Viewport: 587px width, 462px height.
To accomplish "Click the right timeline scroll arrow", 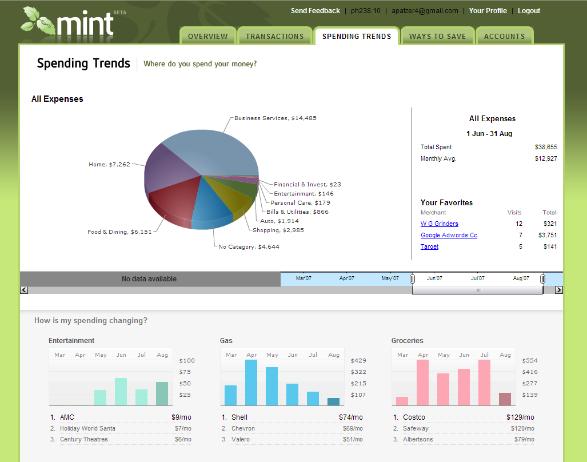I will click(559, 290).
